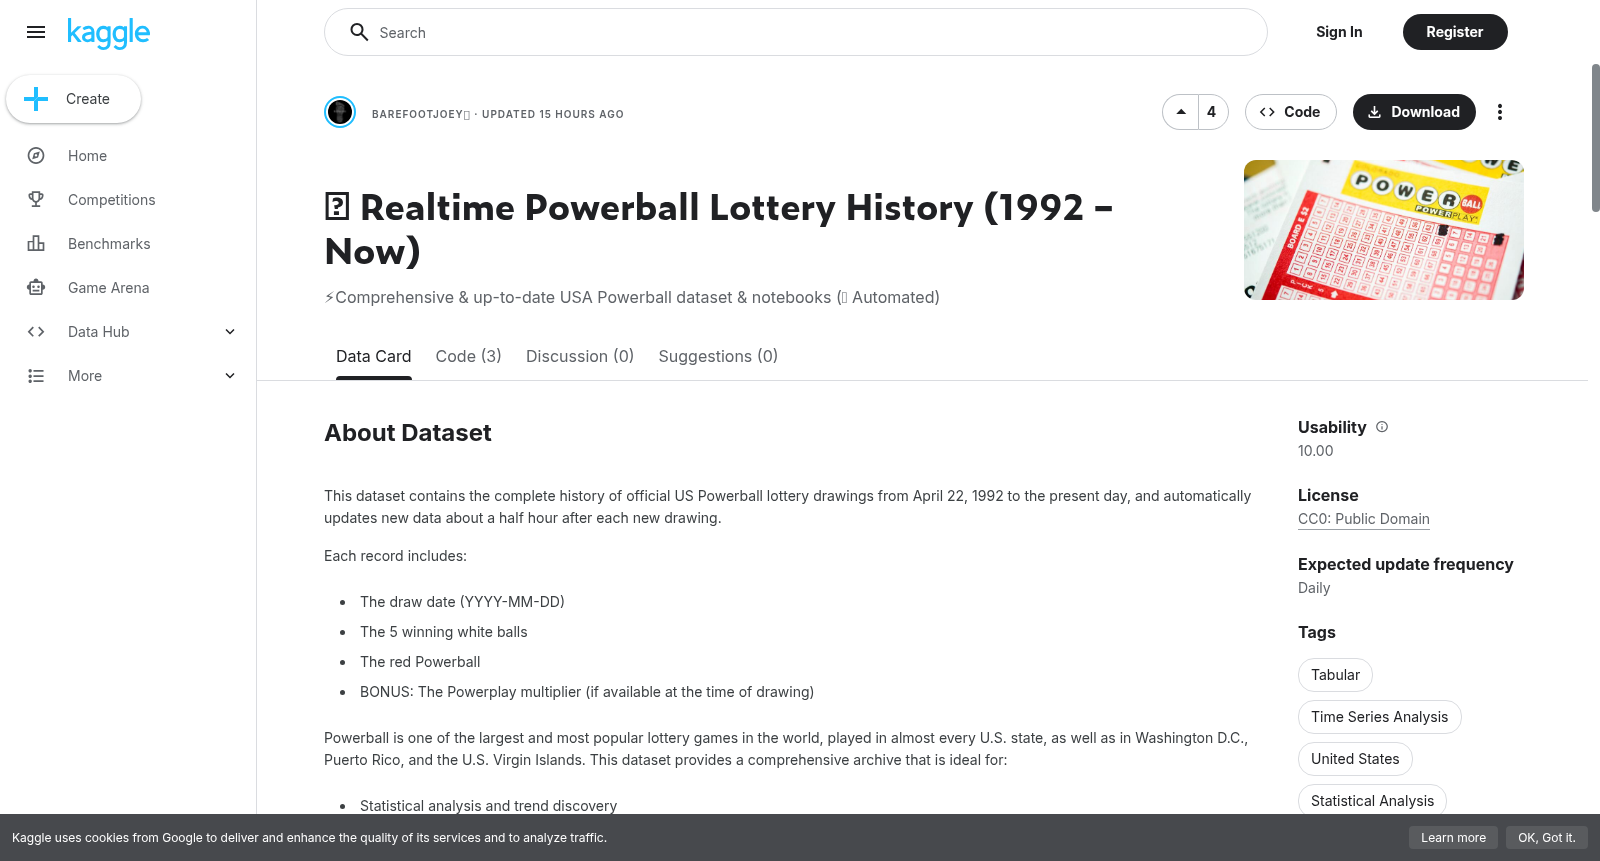Click the BONUS Powerplay multiplier bullet
Screen dimensions: 1600x861
click(x=587, y=692)
